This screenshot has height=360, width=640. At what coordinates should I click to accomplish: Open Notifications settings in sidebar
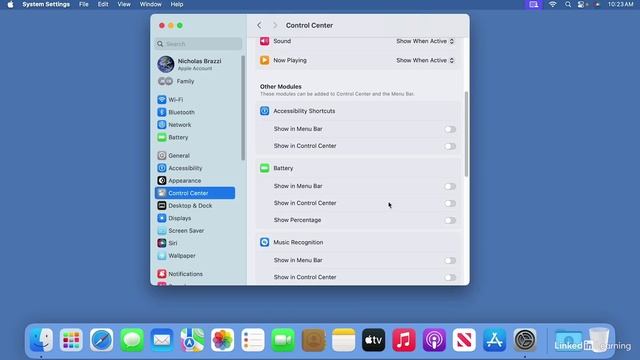195,273
